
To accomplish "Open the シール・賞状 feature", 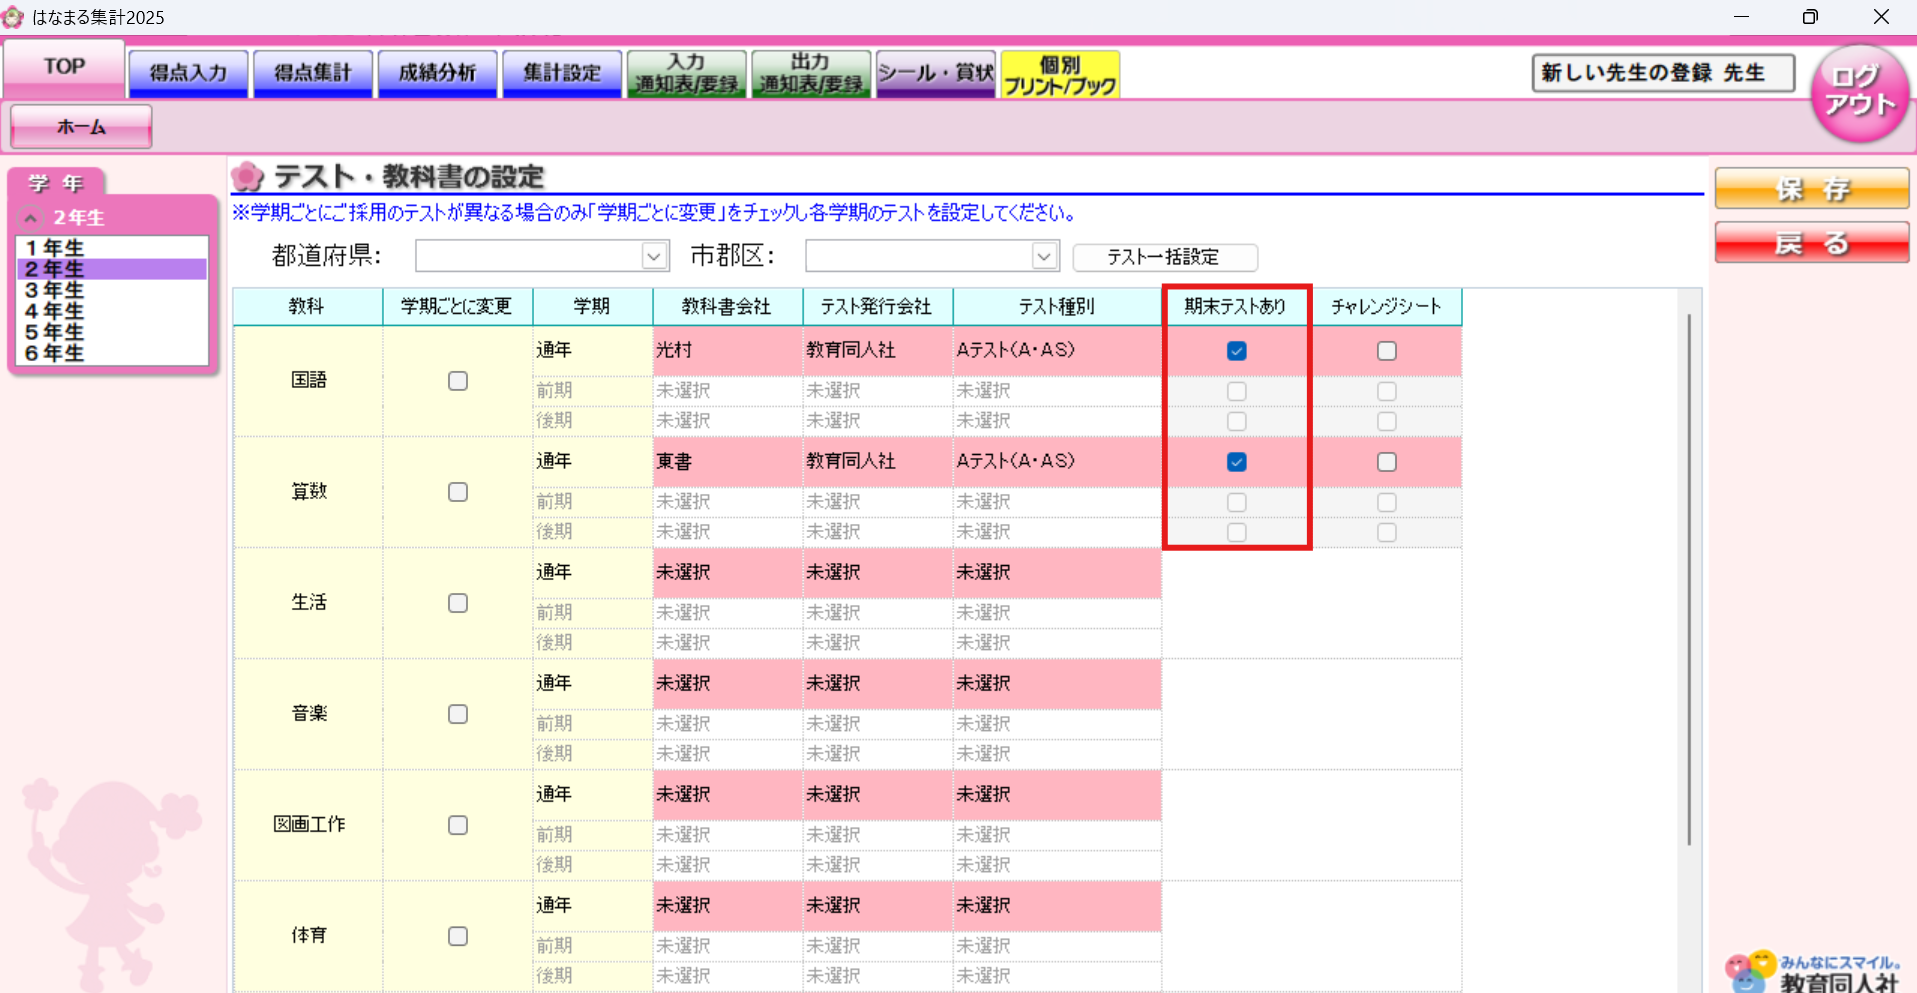I will (935, 73).
